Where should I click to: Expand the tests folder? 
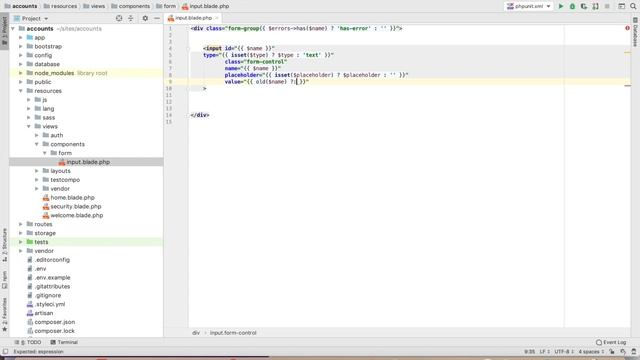point(21,242)
